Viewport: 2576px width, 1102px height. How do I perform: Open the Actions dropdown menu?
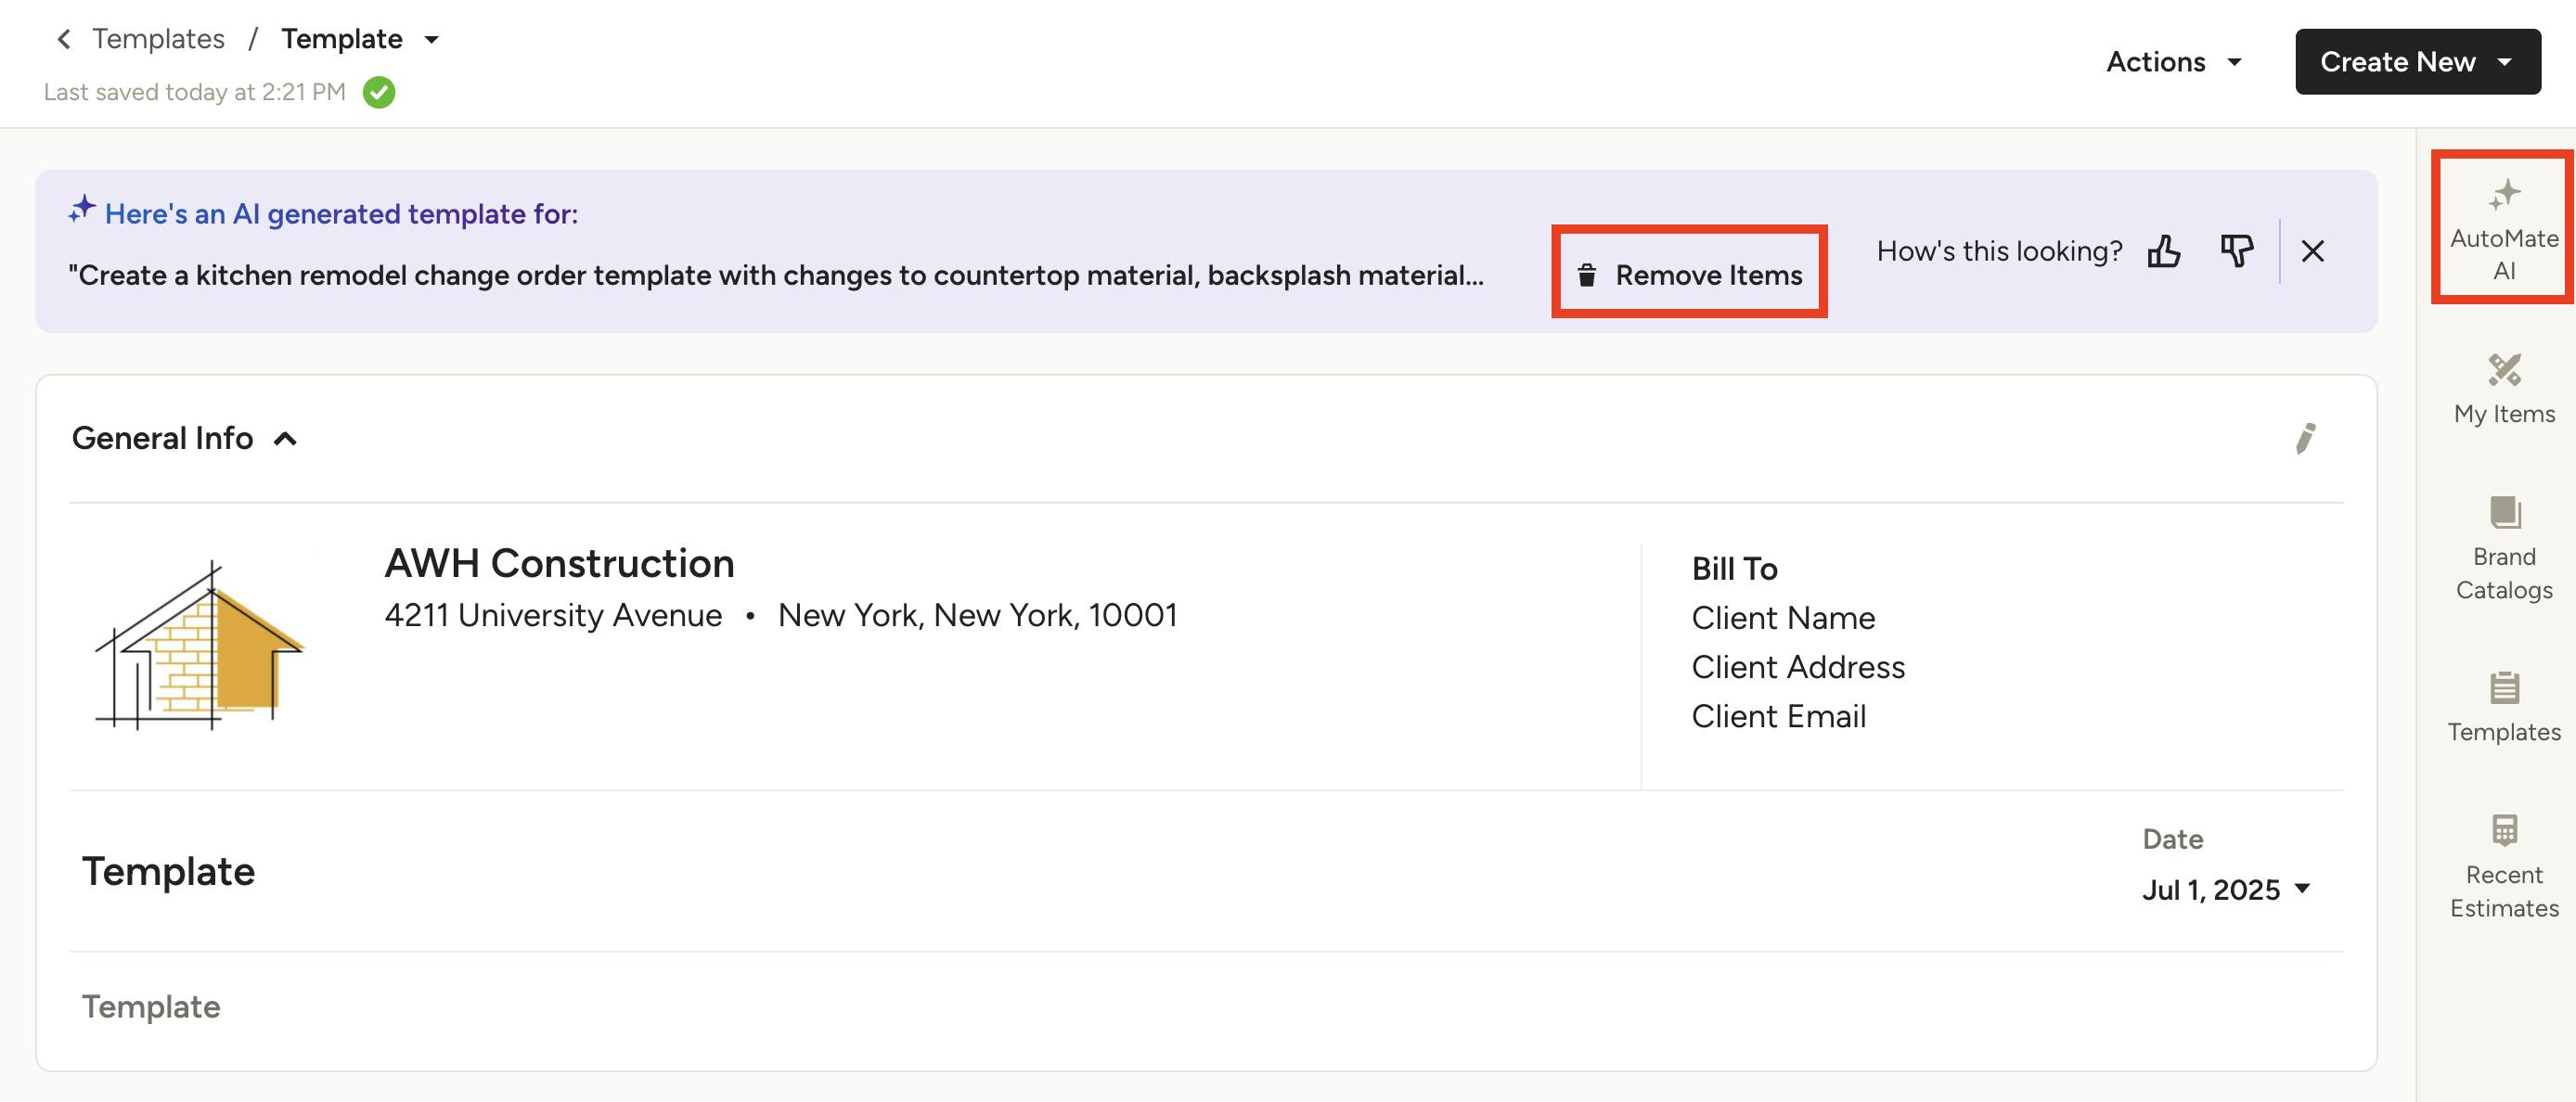tap(2174, 62)
